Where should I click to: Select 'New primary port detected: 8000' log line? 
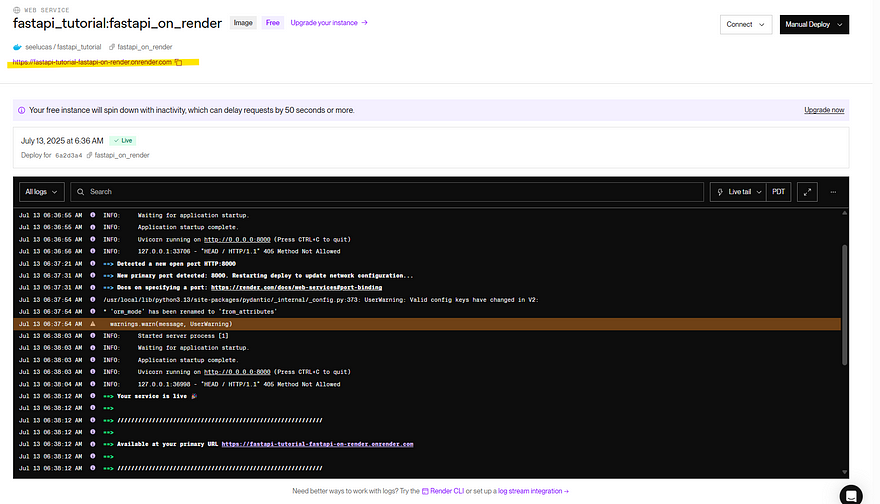[427, 276]
